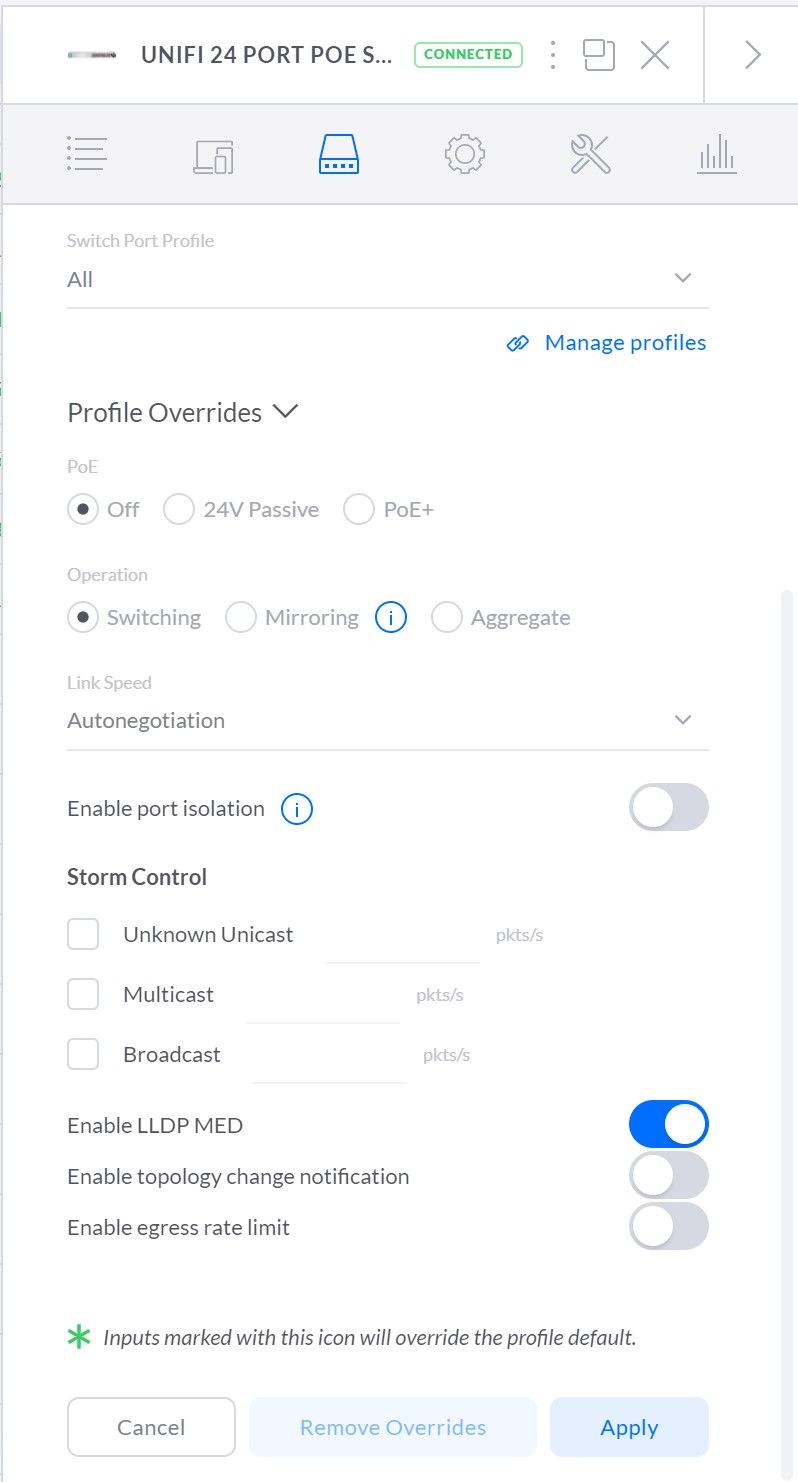Collapse the Profile Overrides section

286,412
